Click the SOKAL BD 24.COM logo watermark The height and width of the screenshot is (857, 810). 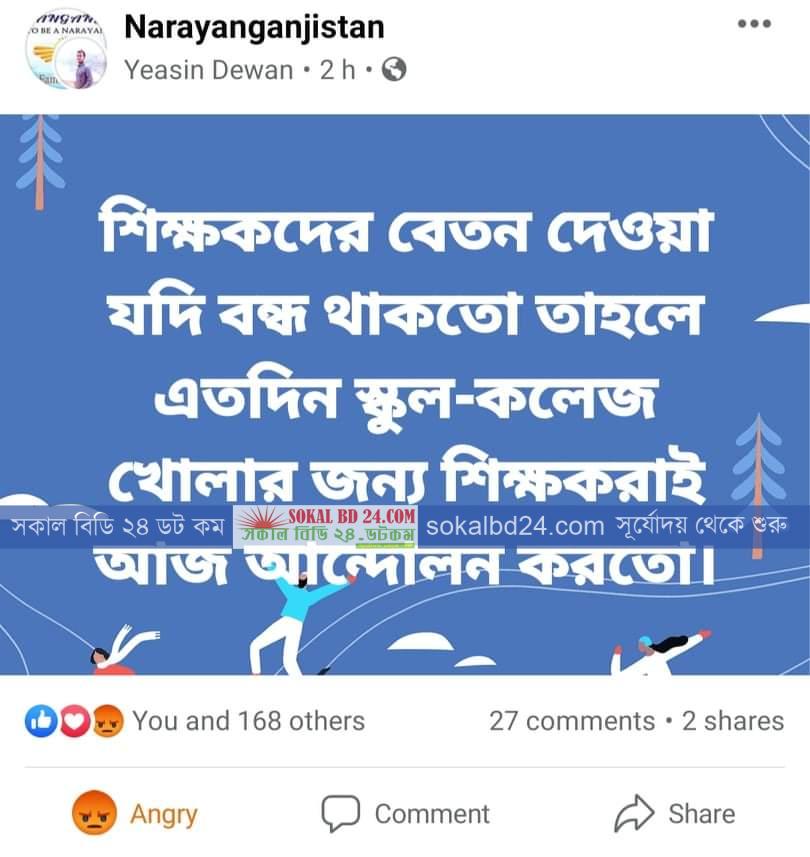pos(326,526)
